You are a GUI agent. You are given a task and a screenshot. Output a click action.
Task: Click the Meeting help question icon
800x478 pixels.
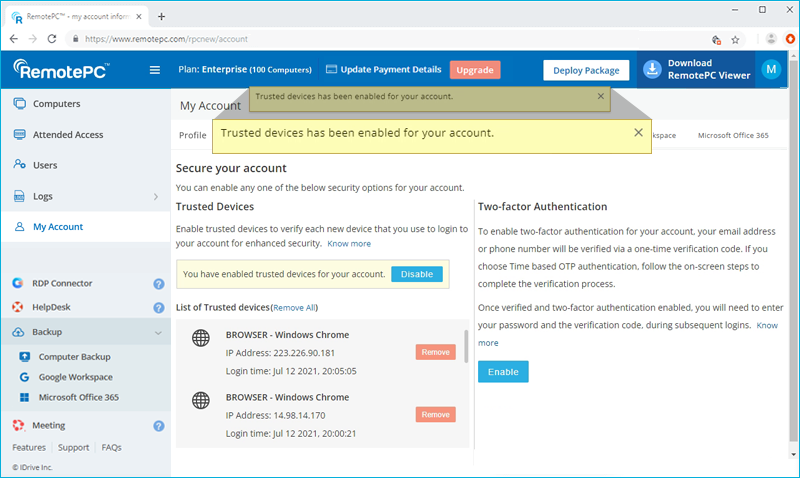click(158, 426)
